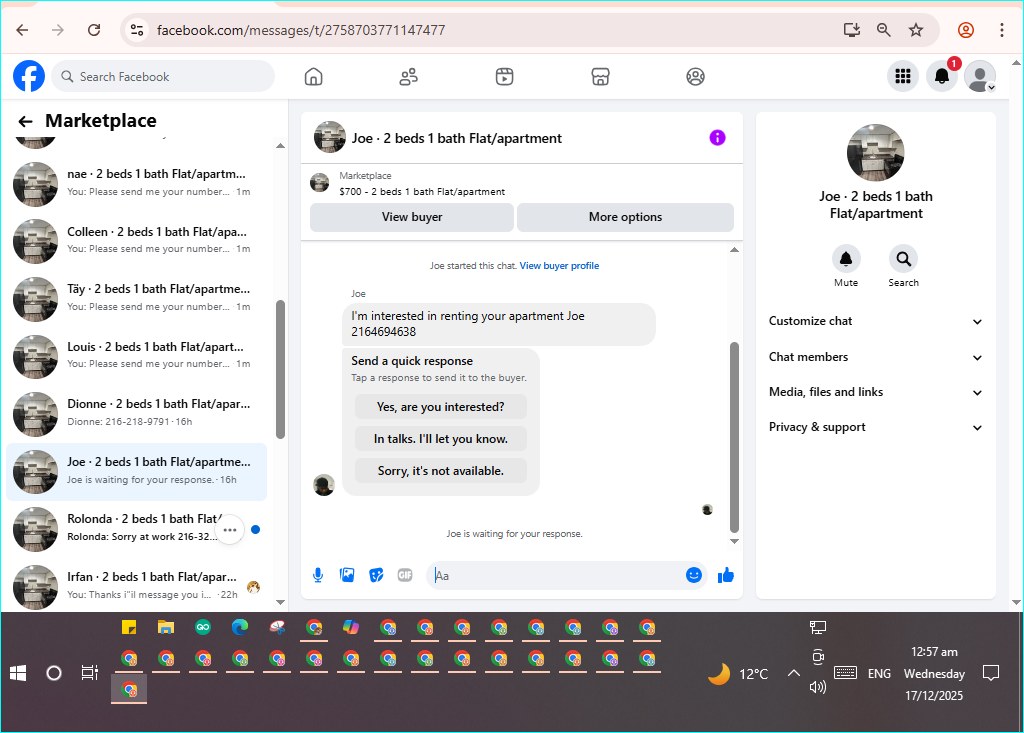
Task: Open Joe's large profile picture in right panel
Action: tap(875, 153)
